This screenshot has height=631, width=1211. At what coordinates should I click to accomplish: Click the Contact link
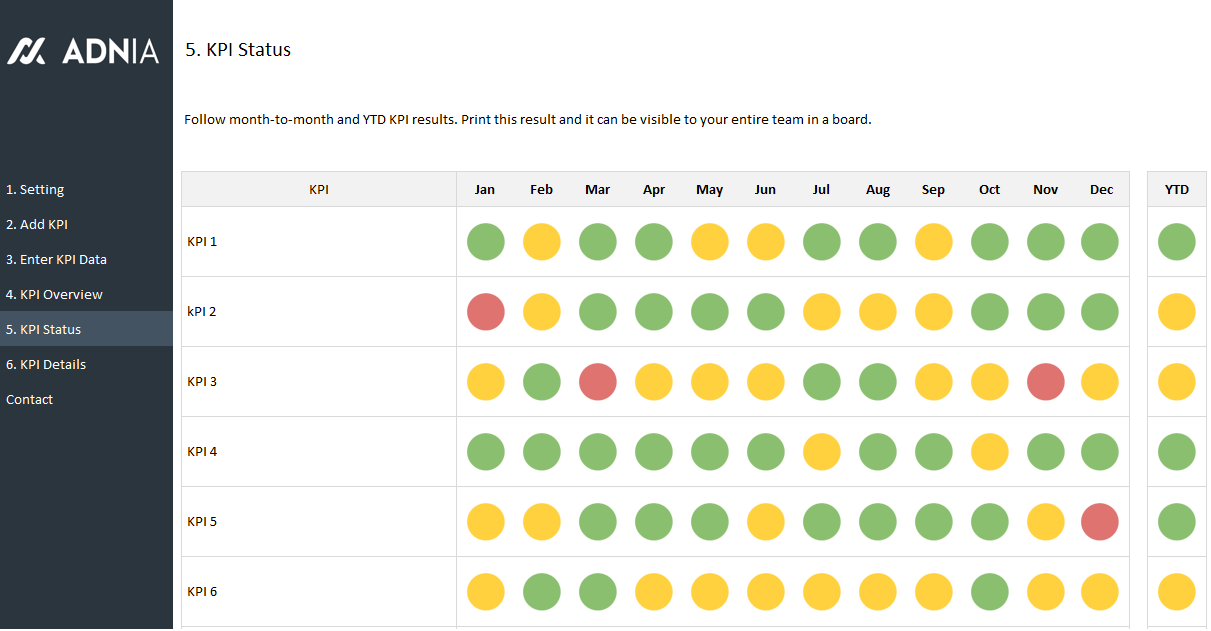(30, 400)
